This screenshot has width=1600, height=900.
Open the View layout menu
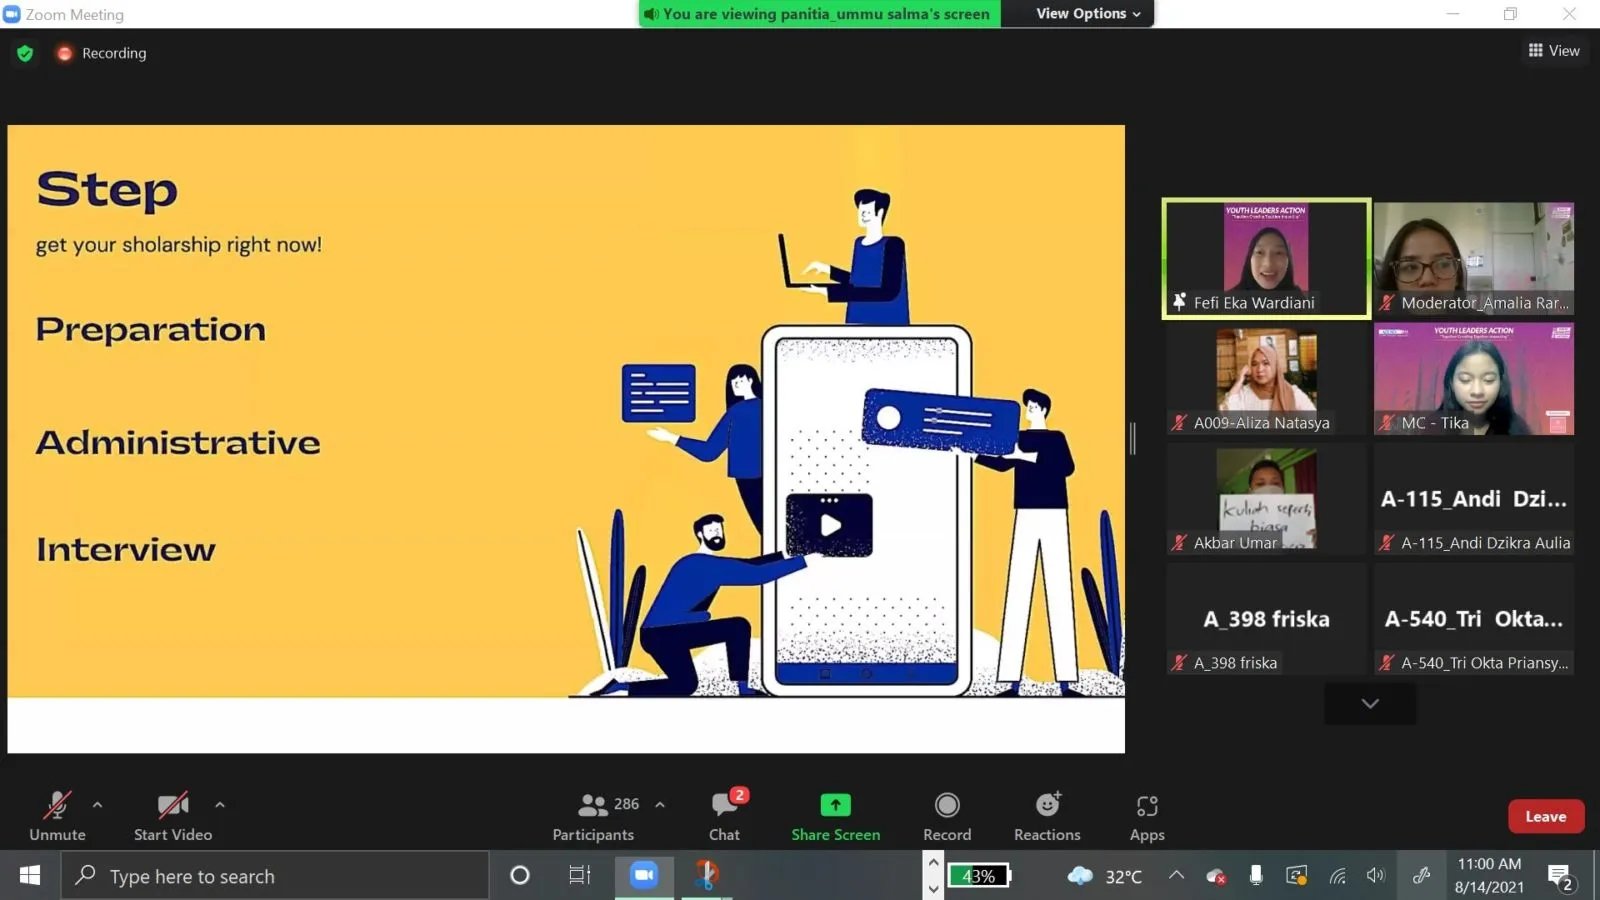[1554, 51]
